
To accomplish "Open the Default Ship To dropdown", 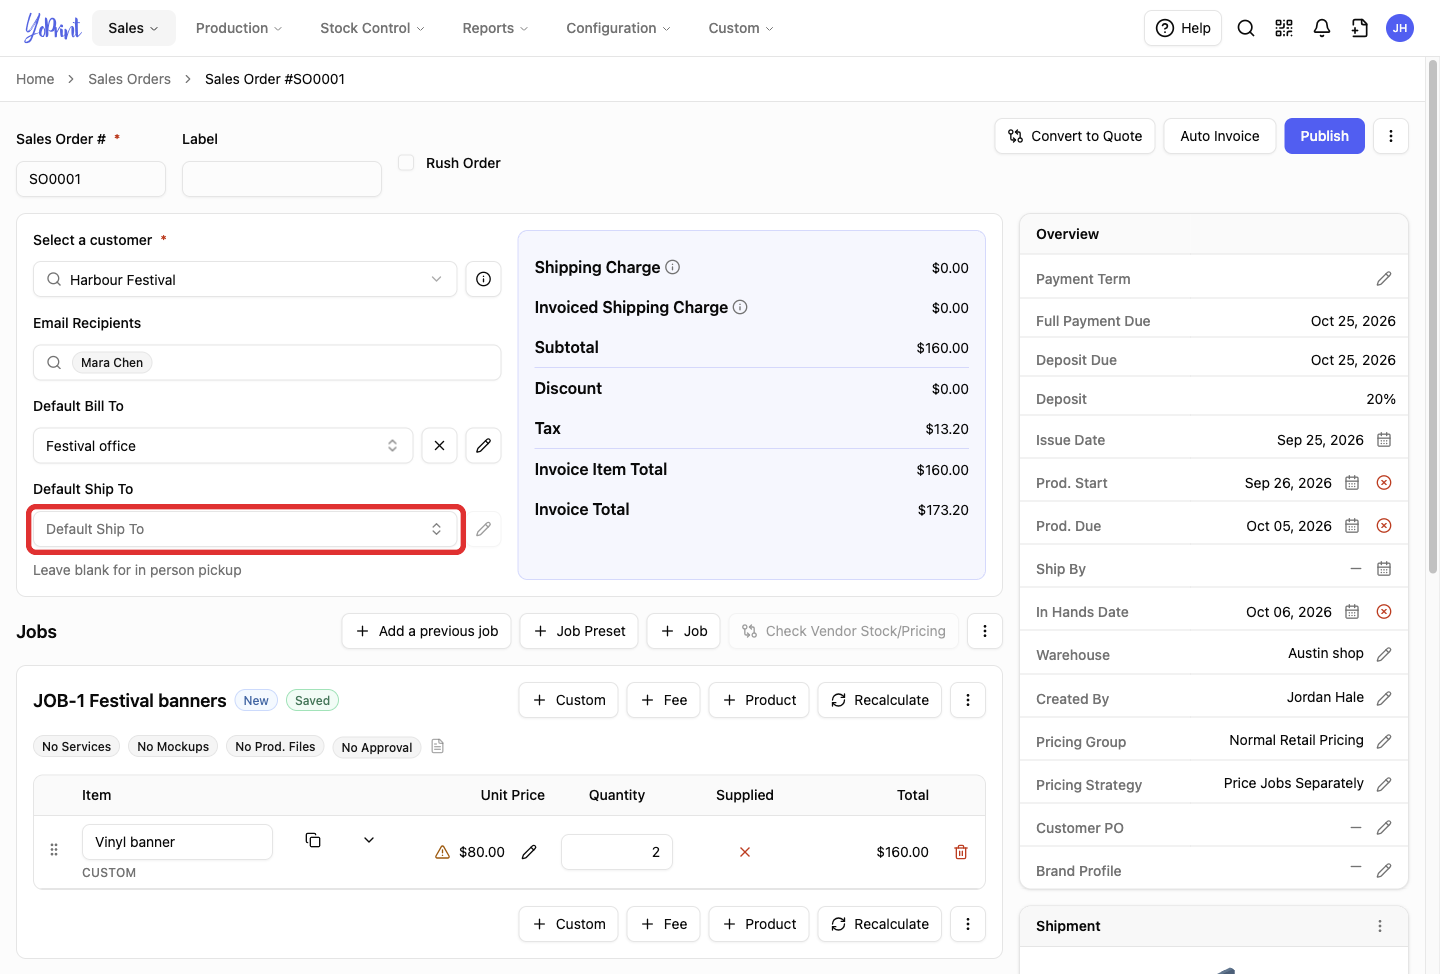I will (245, 529).
